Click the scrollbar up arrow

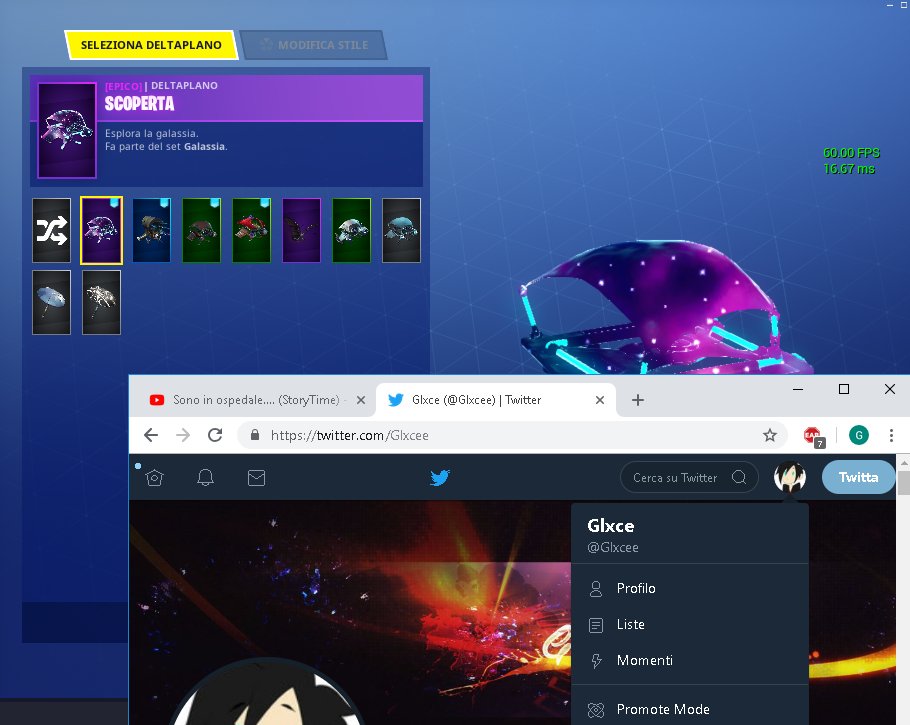[x=904, y=463]
